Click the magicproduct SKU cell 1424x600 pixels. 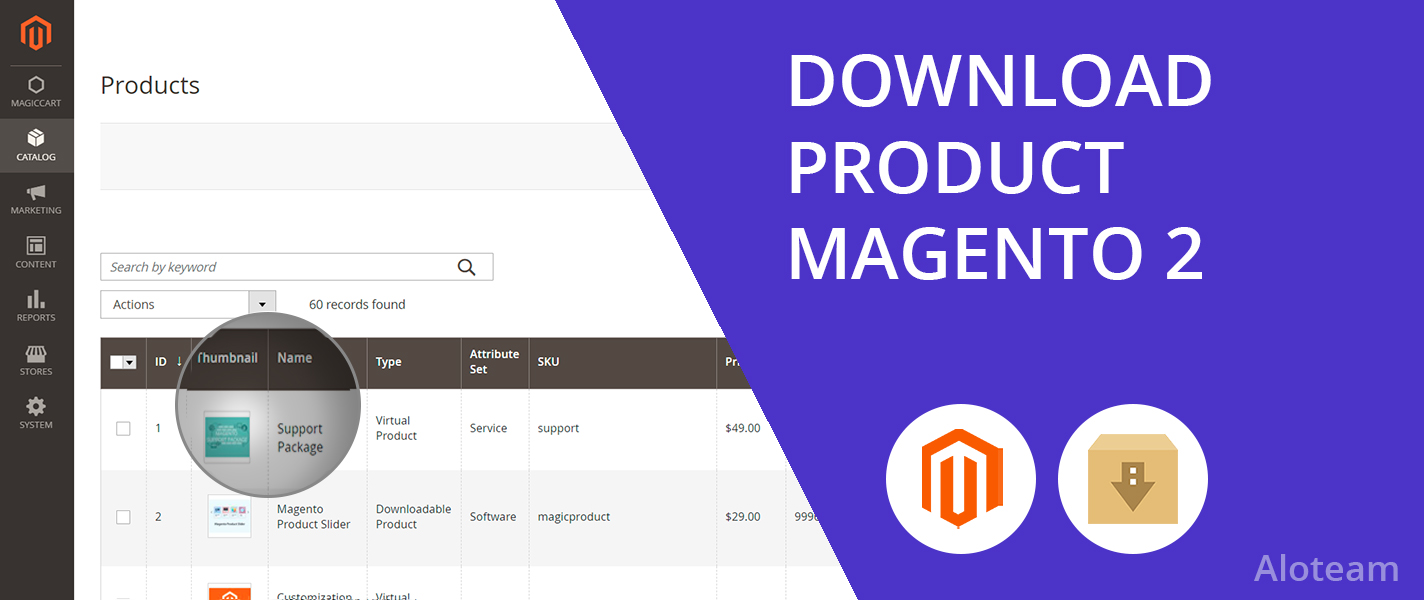click(573, 517)
